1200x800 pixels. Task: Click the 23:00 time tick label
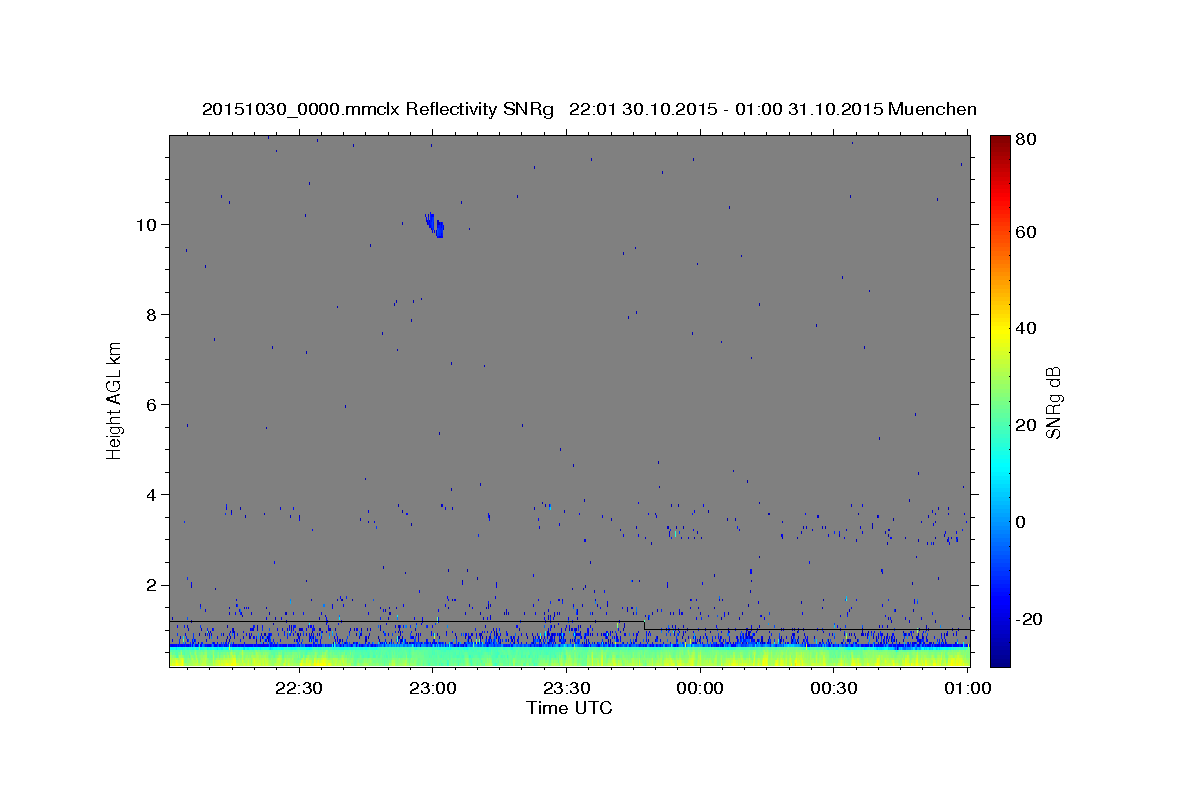(x=432, y=688)
